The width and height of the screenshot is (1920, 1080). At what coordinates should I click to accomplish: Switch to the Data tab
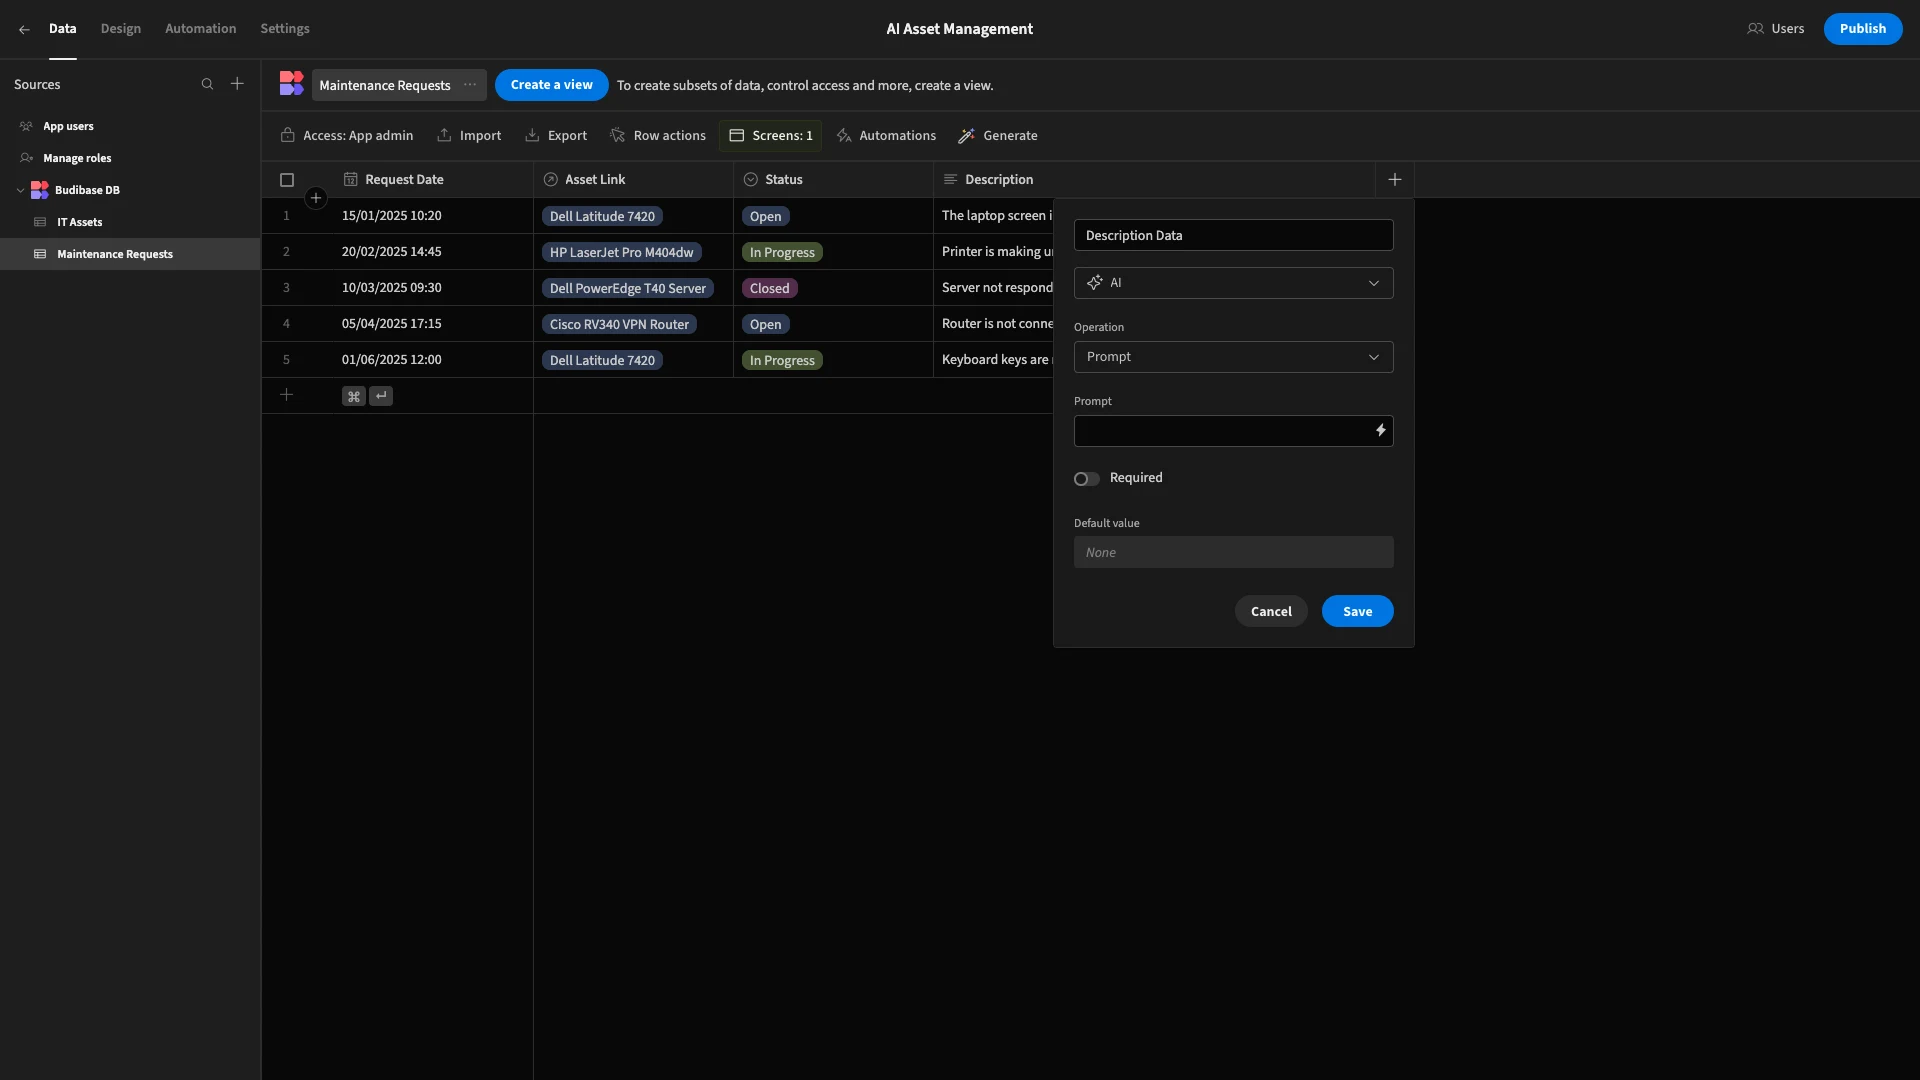coord(62,29)
